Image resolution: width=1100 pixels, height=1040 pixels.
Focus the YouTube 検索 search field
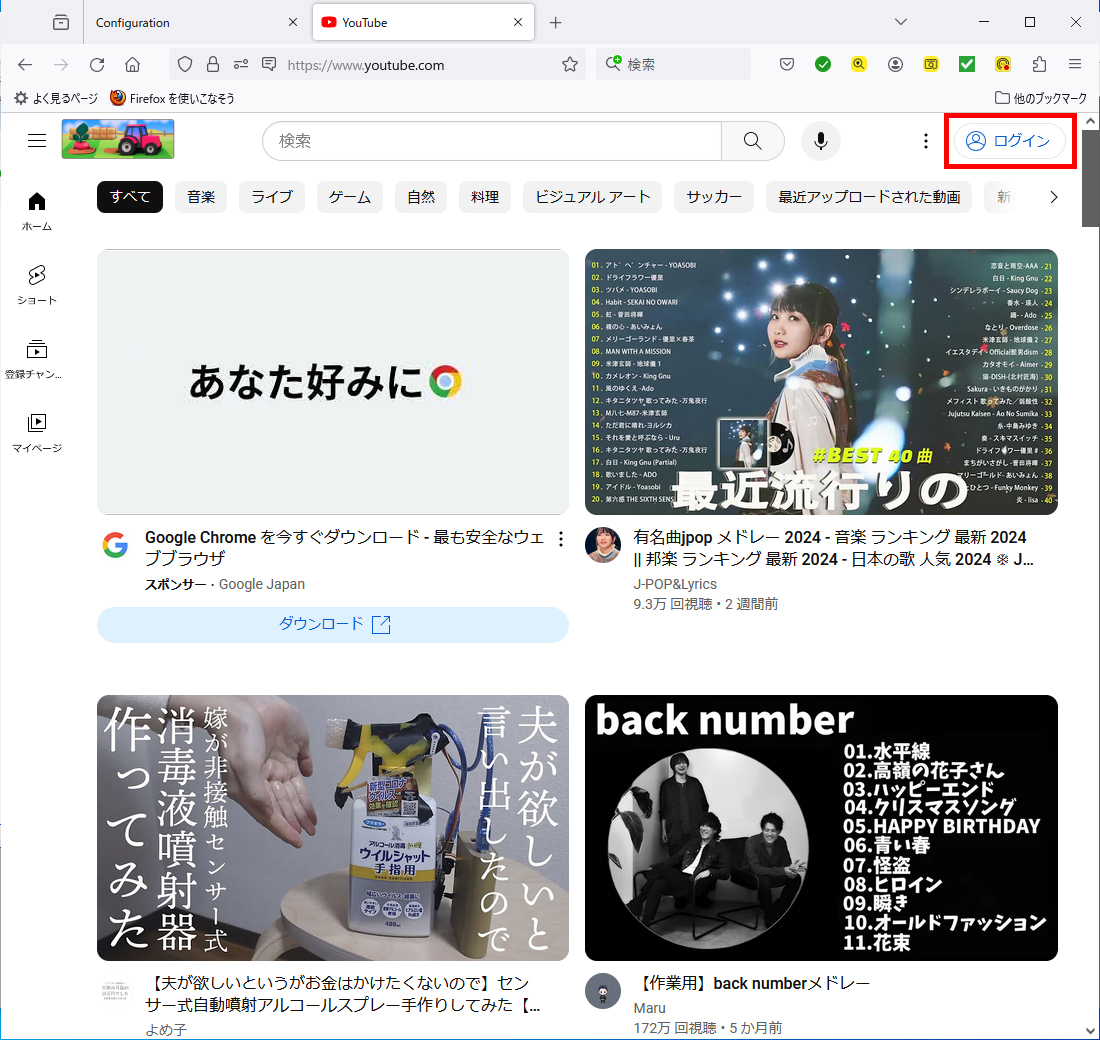click(x=491, y=141)
